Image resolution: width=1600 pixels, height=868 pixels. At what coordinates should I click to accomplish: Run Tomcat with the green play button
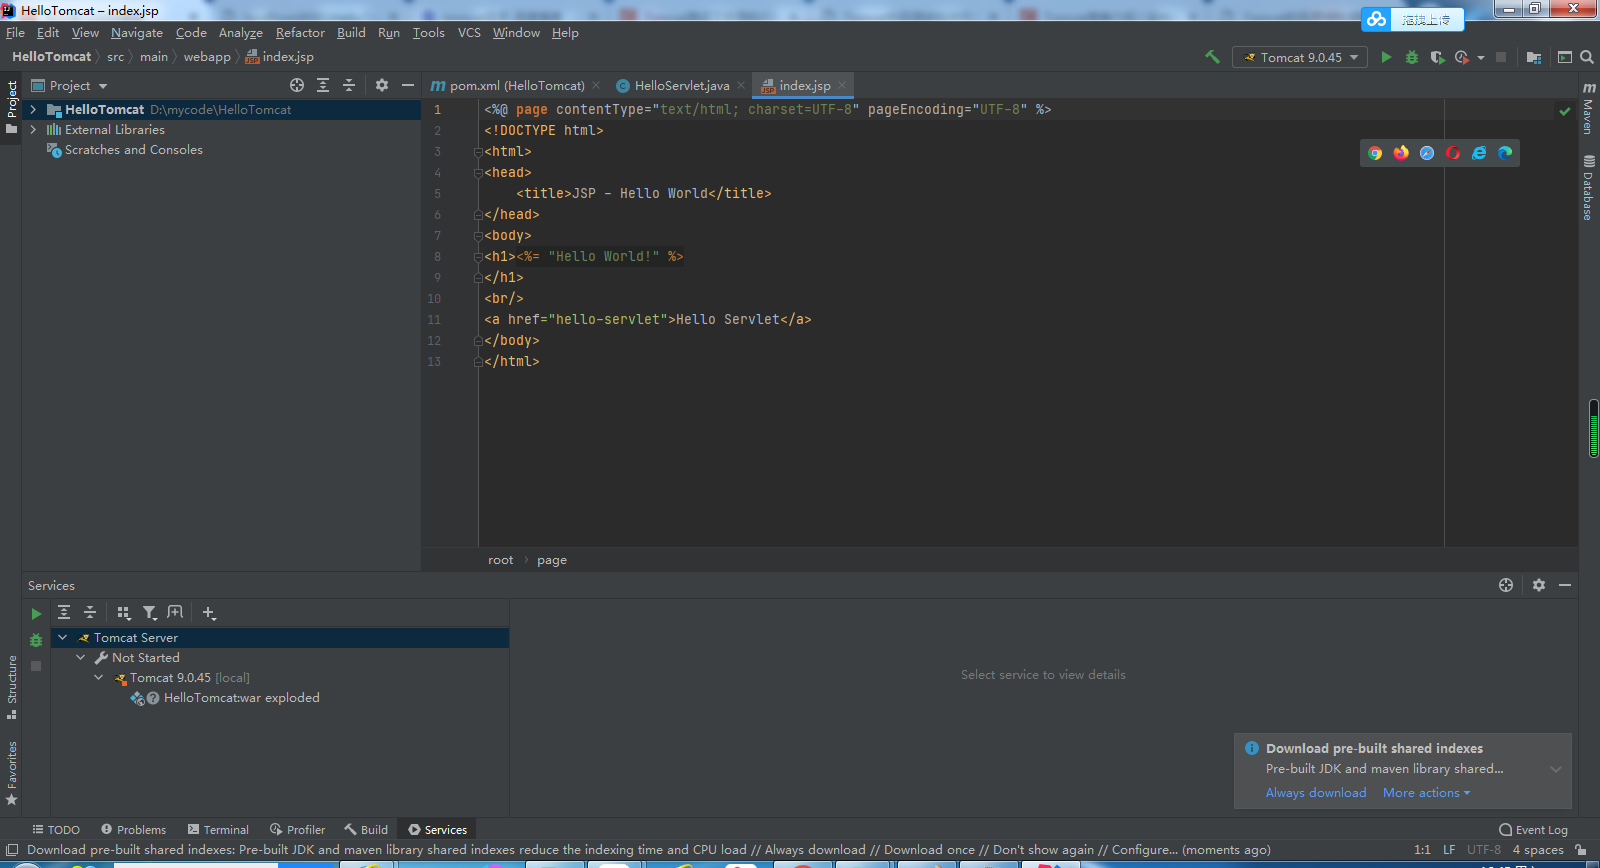pos(1386,57)
